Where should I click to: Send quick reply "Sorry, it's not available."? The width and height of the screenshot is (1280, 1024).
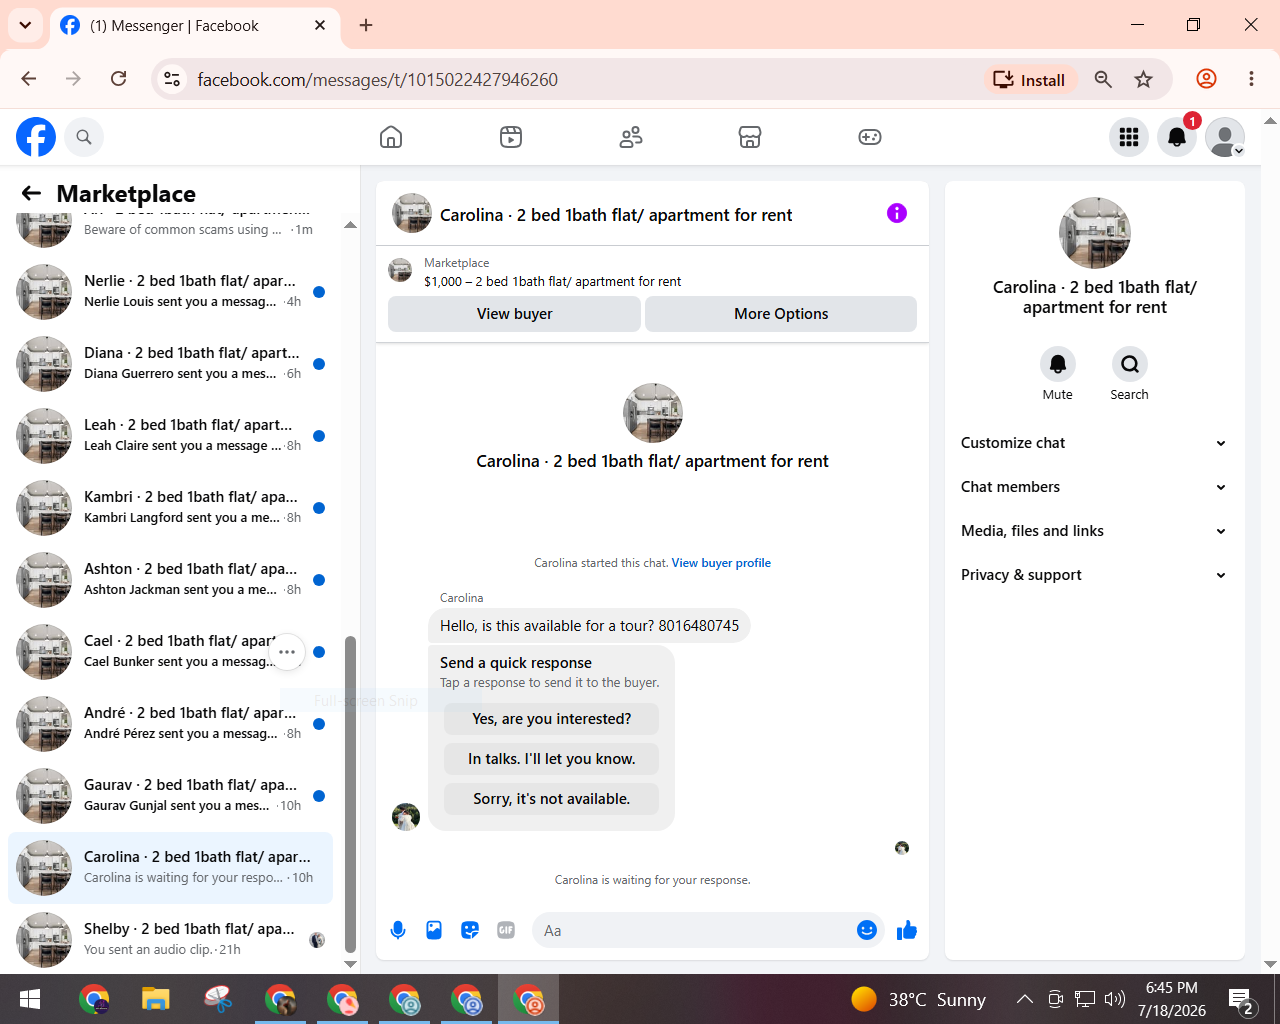click(x=552, y=799)
